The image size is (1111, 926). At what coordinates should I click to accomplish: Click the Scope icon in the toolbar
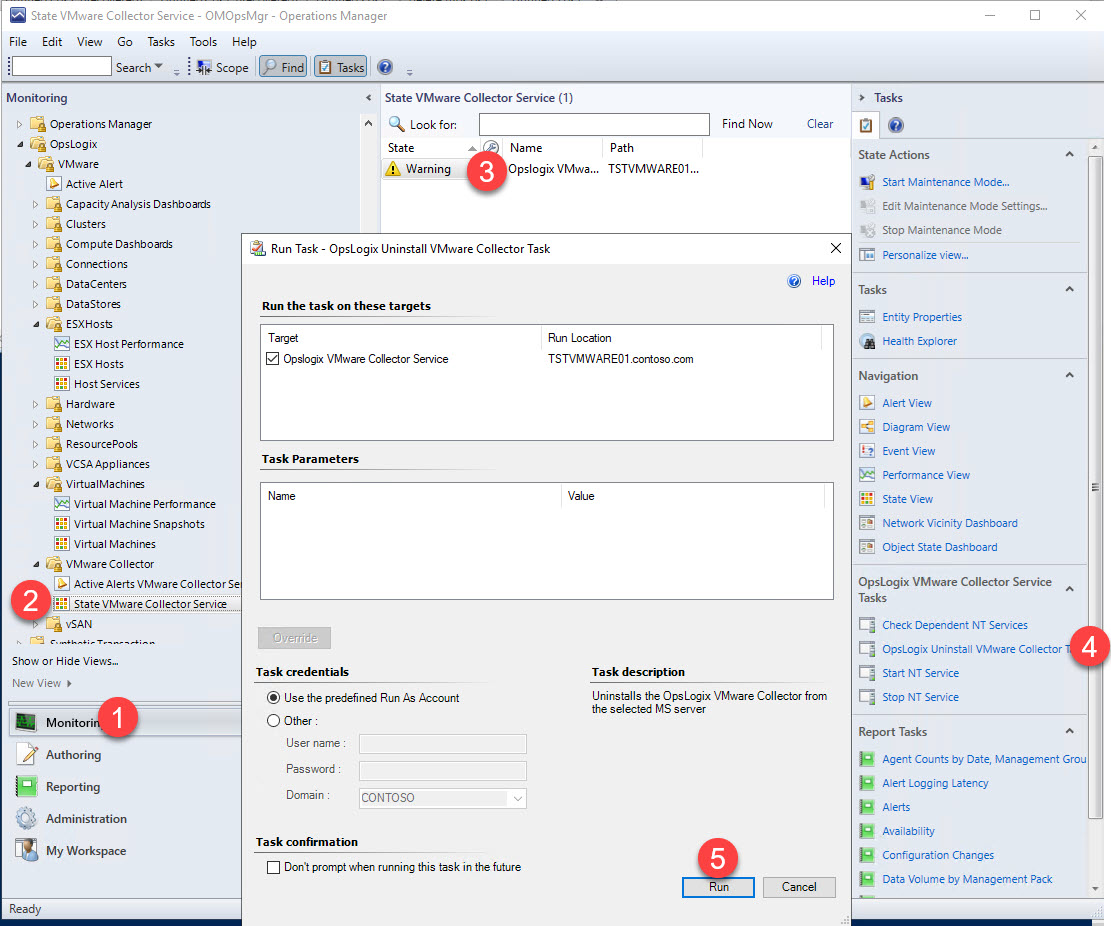(205, 67)
